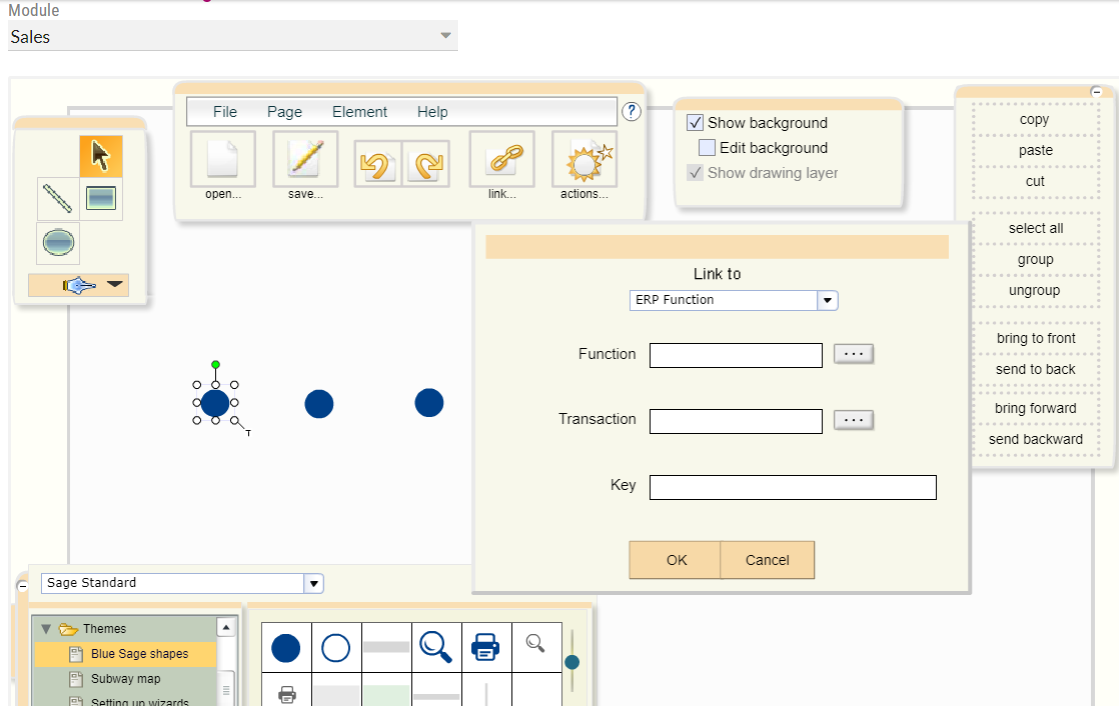Image resolution: width=1119 pixels, height=706 pixels.
Task: Open the Sage Standard theme dropdown
Action: pyautogui.click(x=314, y=582)
